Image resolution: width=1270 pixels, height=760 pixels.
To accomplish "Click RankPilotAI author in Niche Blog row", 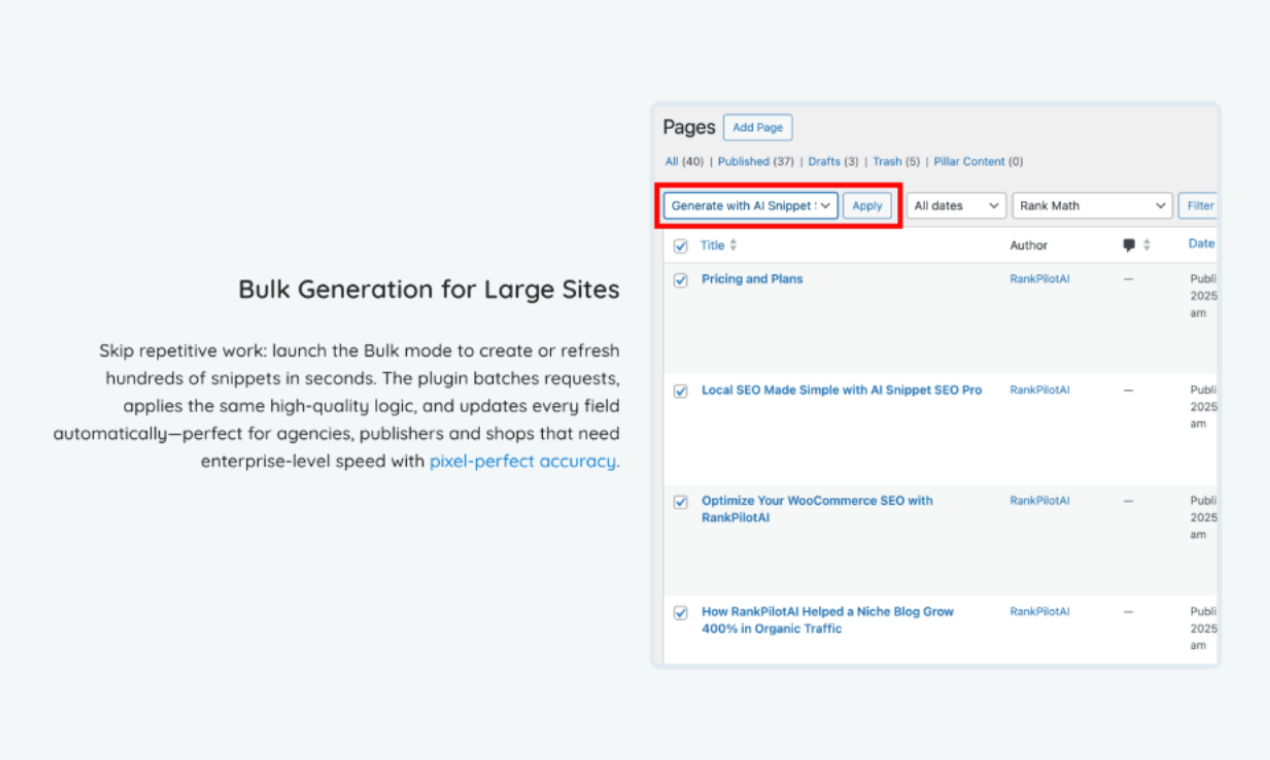I will click(x=1039, y=611).
